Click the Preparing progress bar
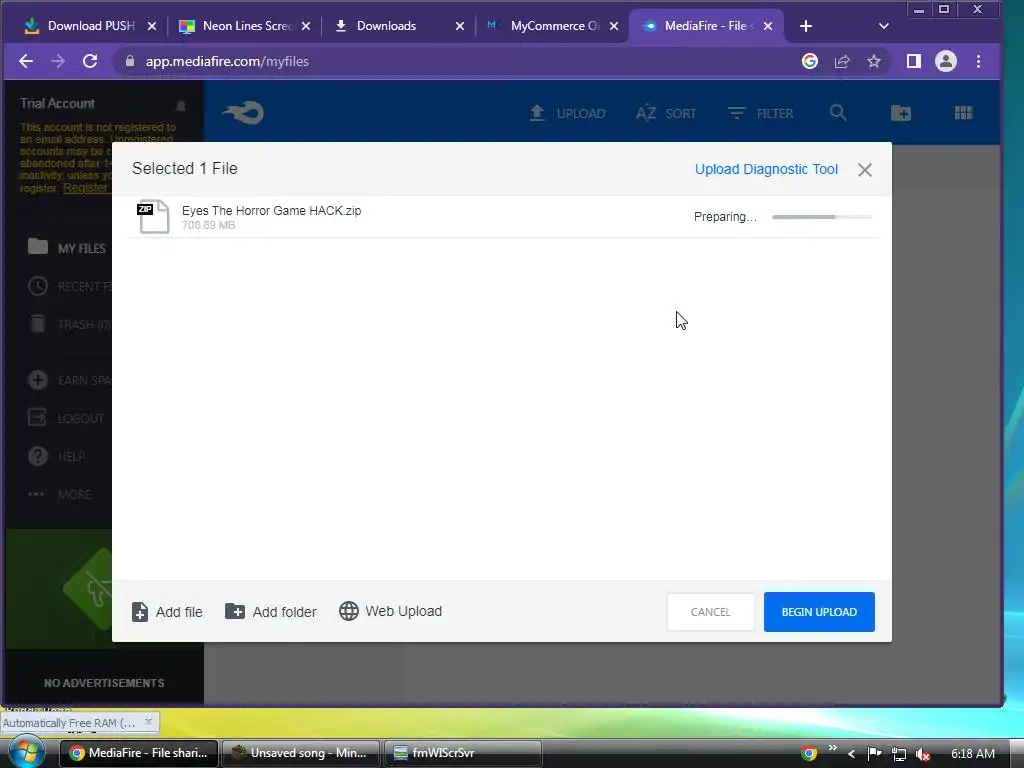Viewport: 1024px width, 768px height. coord(822,217)
